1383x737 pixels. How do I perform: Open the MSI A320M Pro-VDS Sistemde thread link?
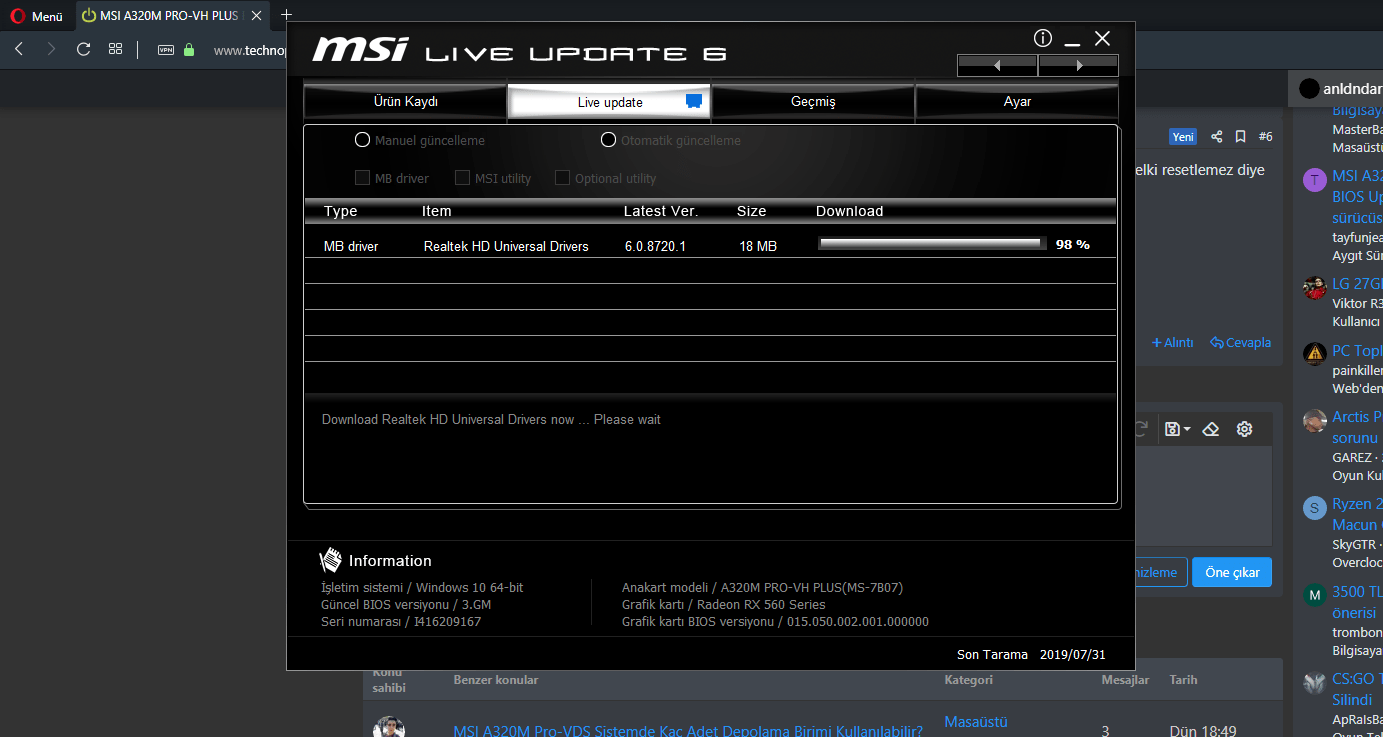coord(688,731)
